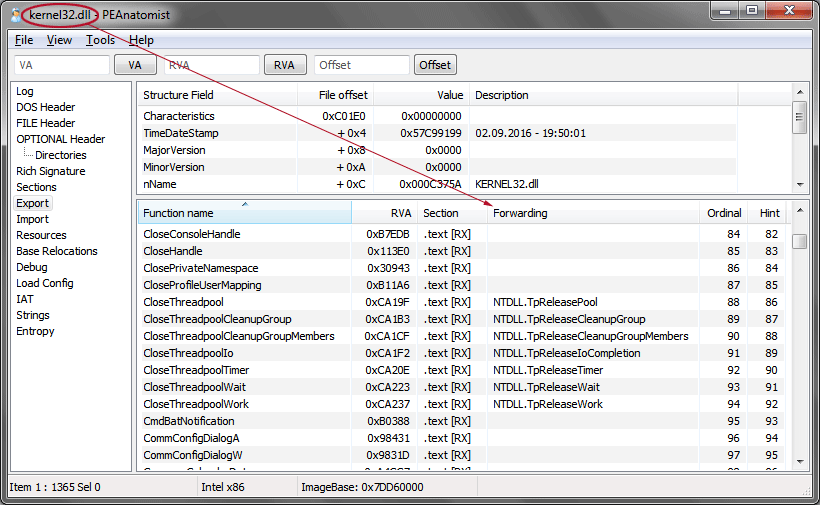
Task: Select the nName structure row
Action: coord(437,184)
